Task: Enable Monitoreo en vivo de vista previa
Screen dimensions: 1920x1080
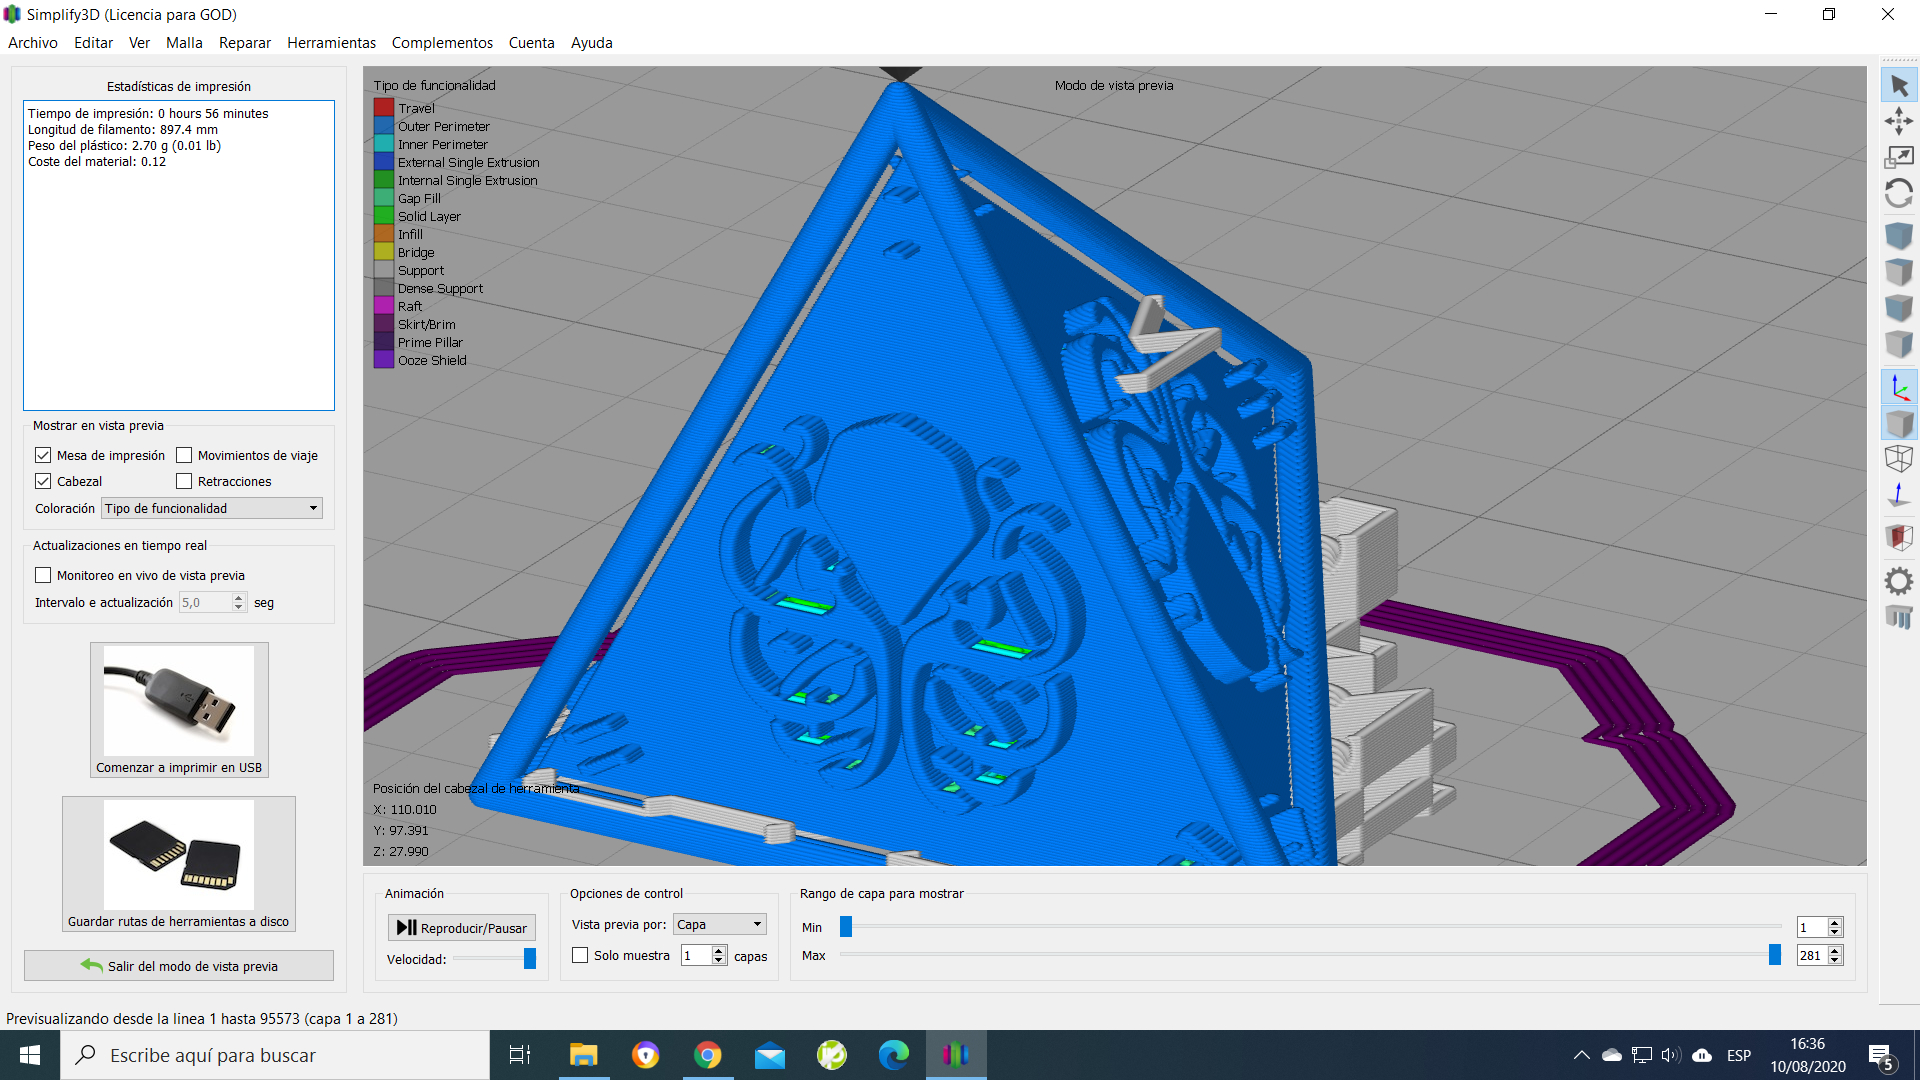Action: tap(43, 576)
